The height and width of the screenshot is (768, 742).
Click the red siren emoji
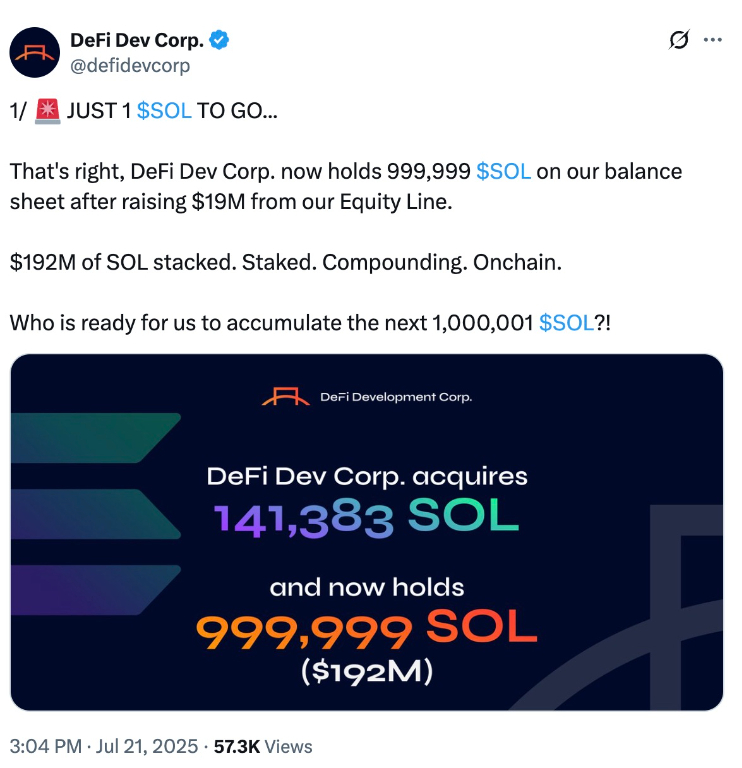(x=47, y=111)
